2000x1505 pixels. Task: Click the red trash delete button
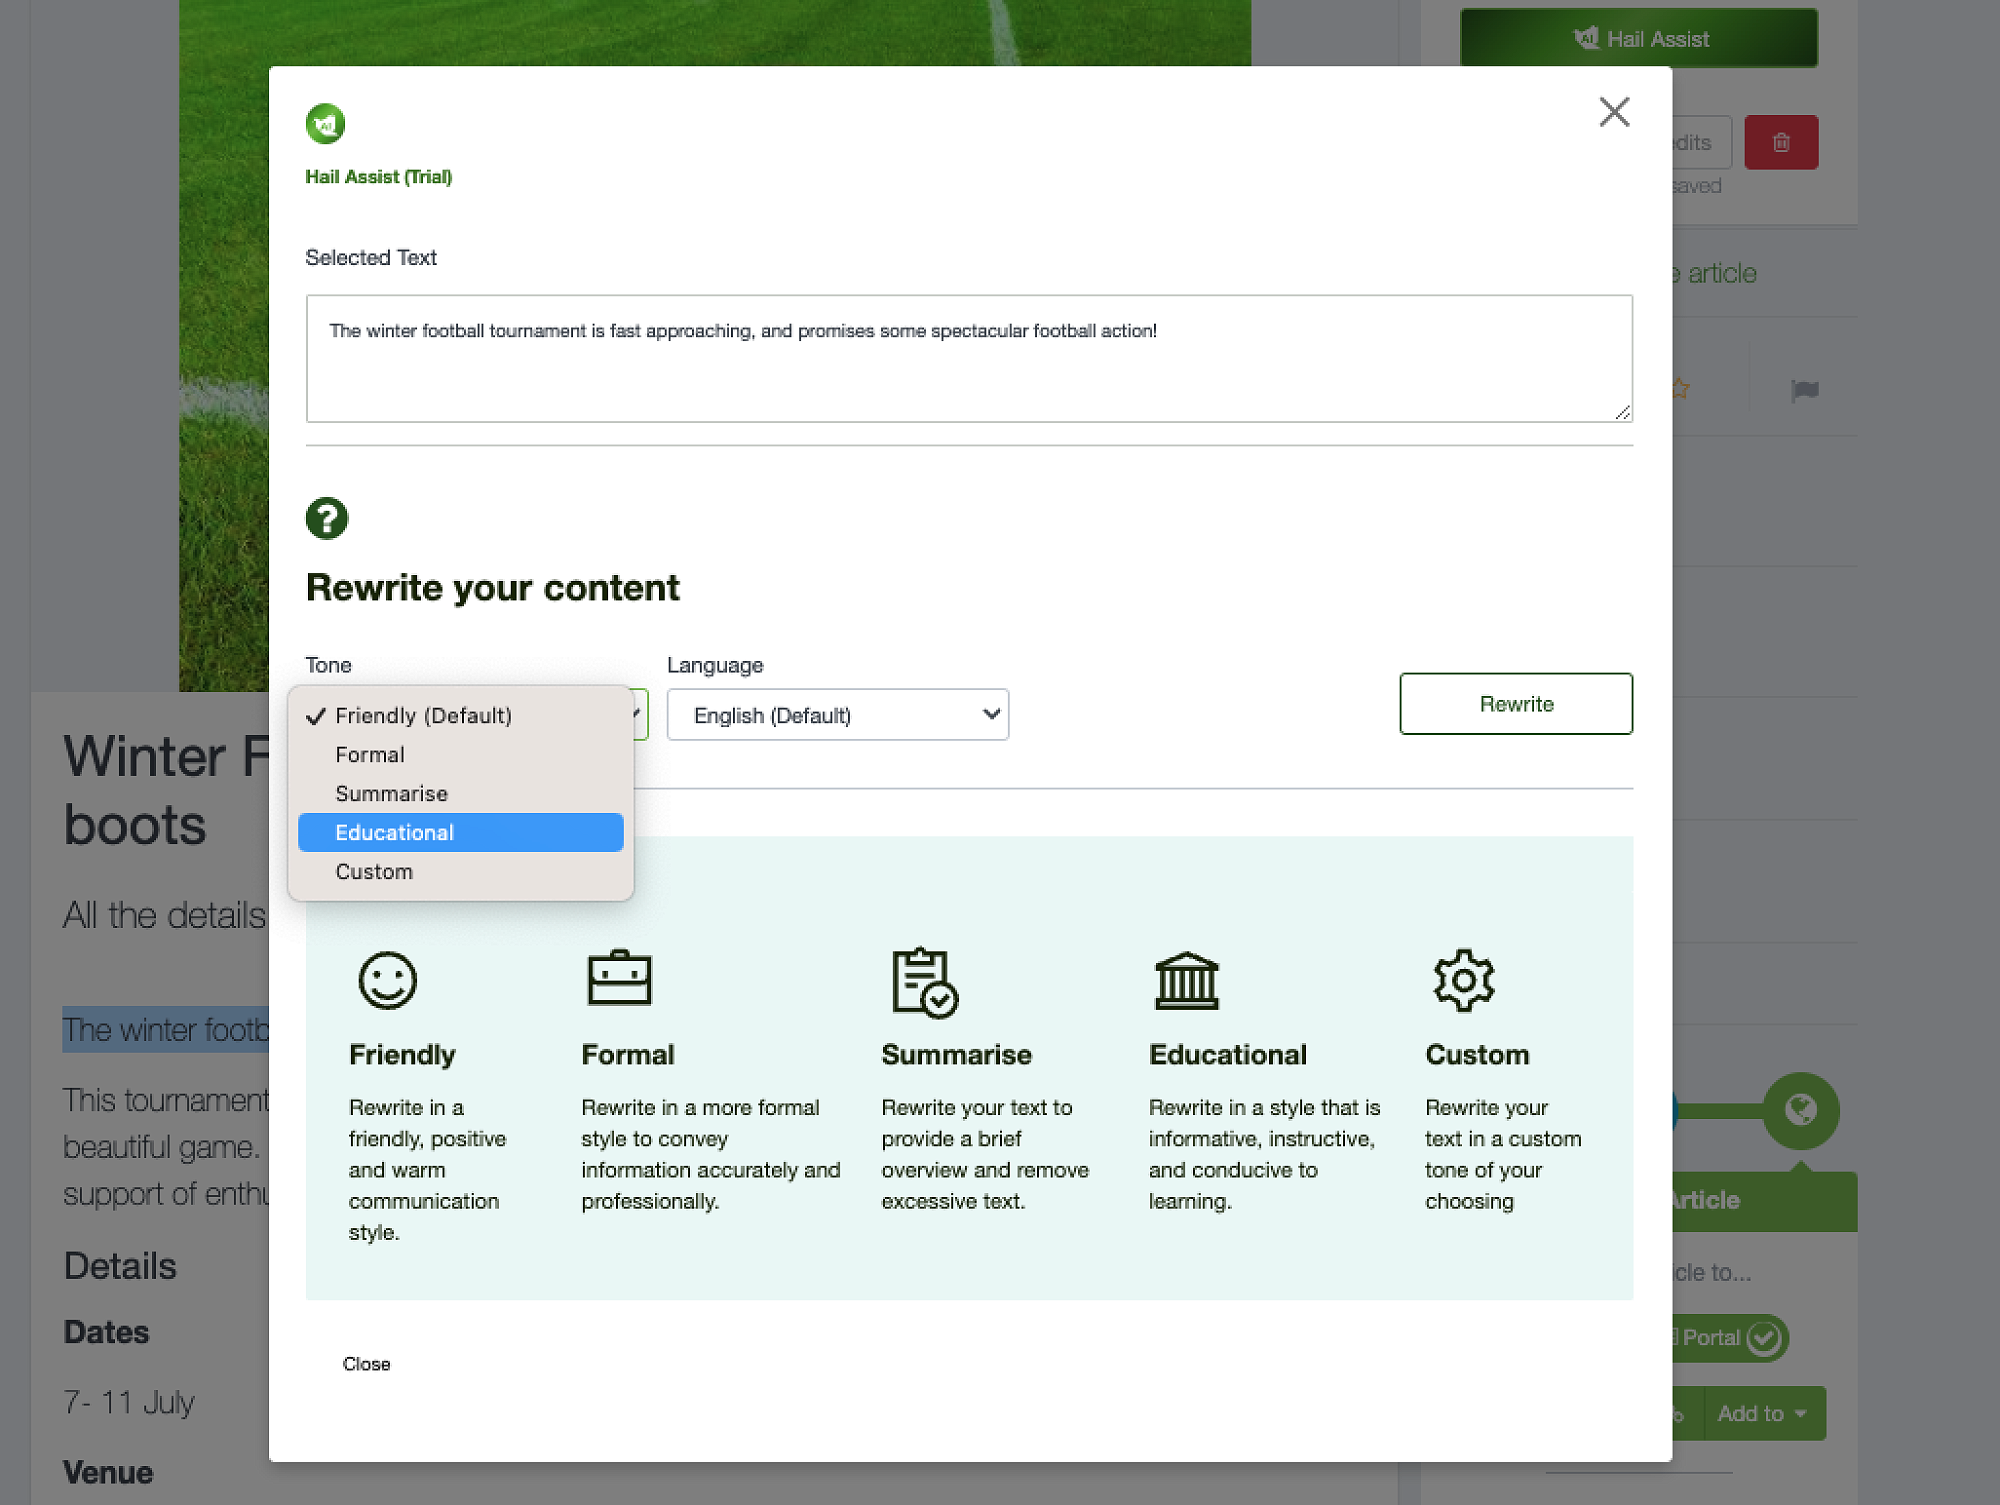(1780, 142)
